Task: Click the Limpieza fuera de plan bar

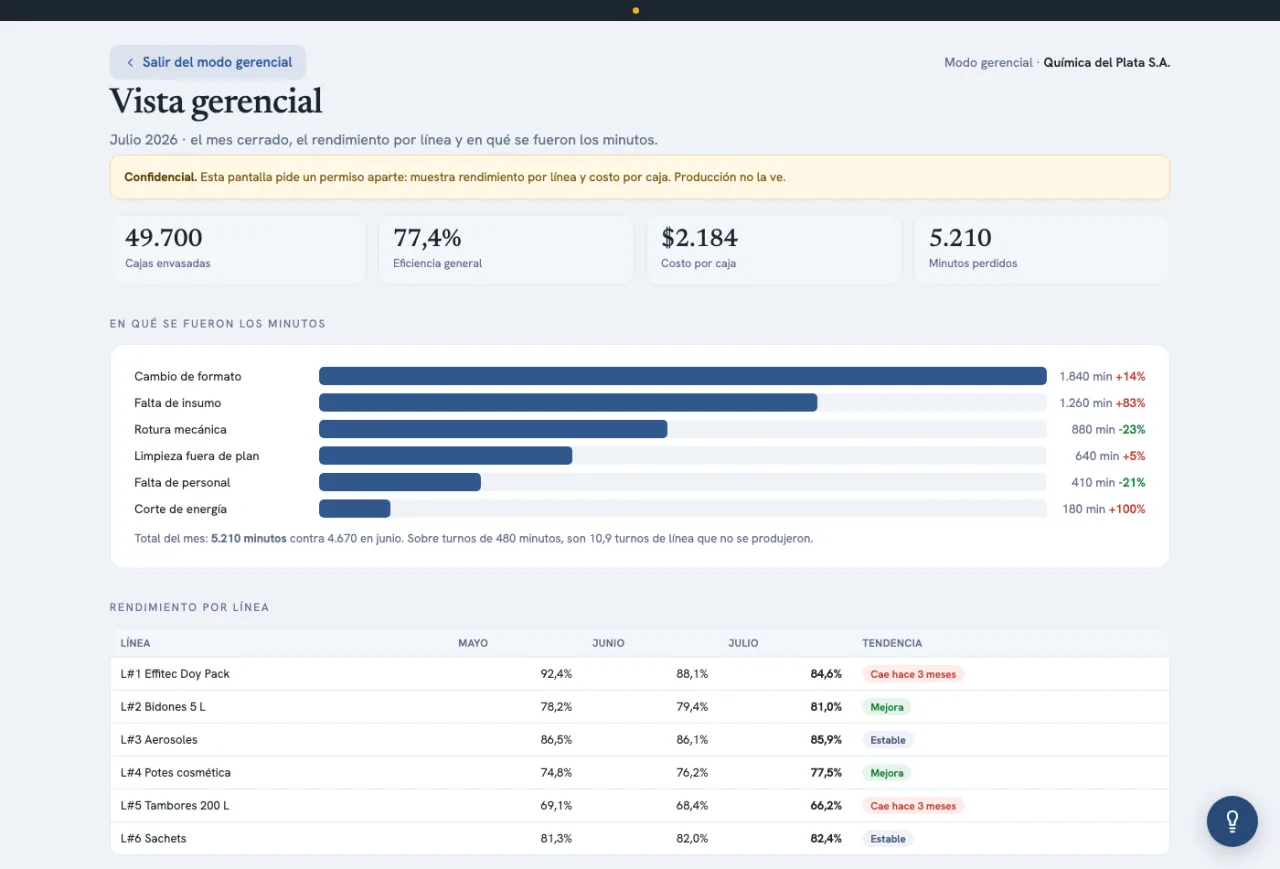Action: point(445,456)
